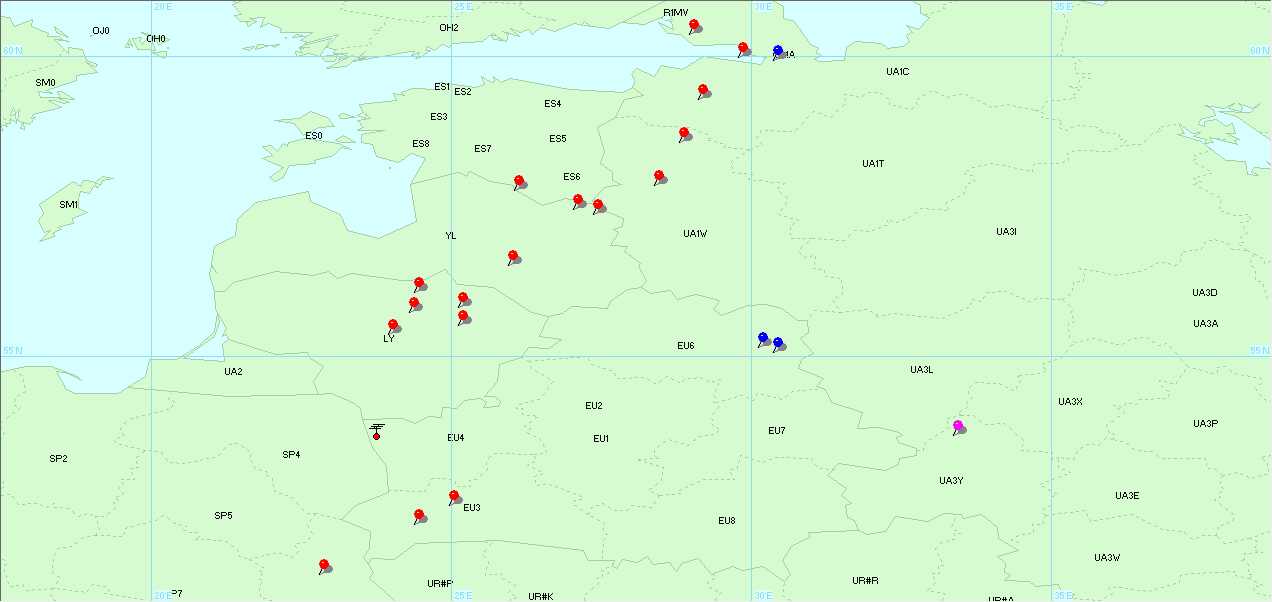Select the YL prefix label in Latvia
Screen dimensions: 1272x602
[450, 236]
